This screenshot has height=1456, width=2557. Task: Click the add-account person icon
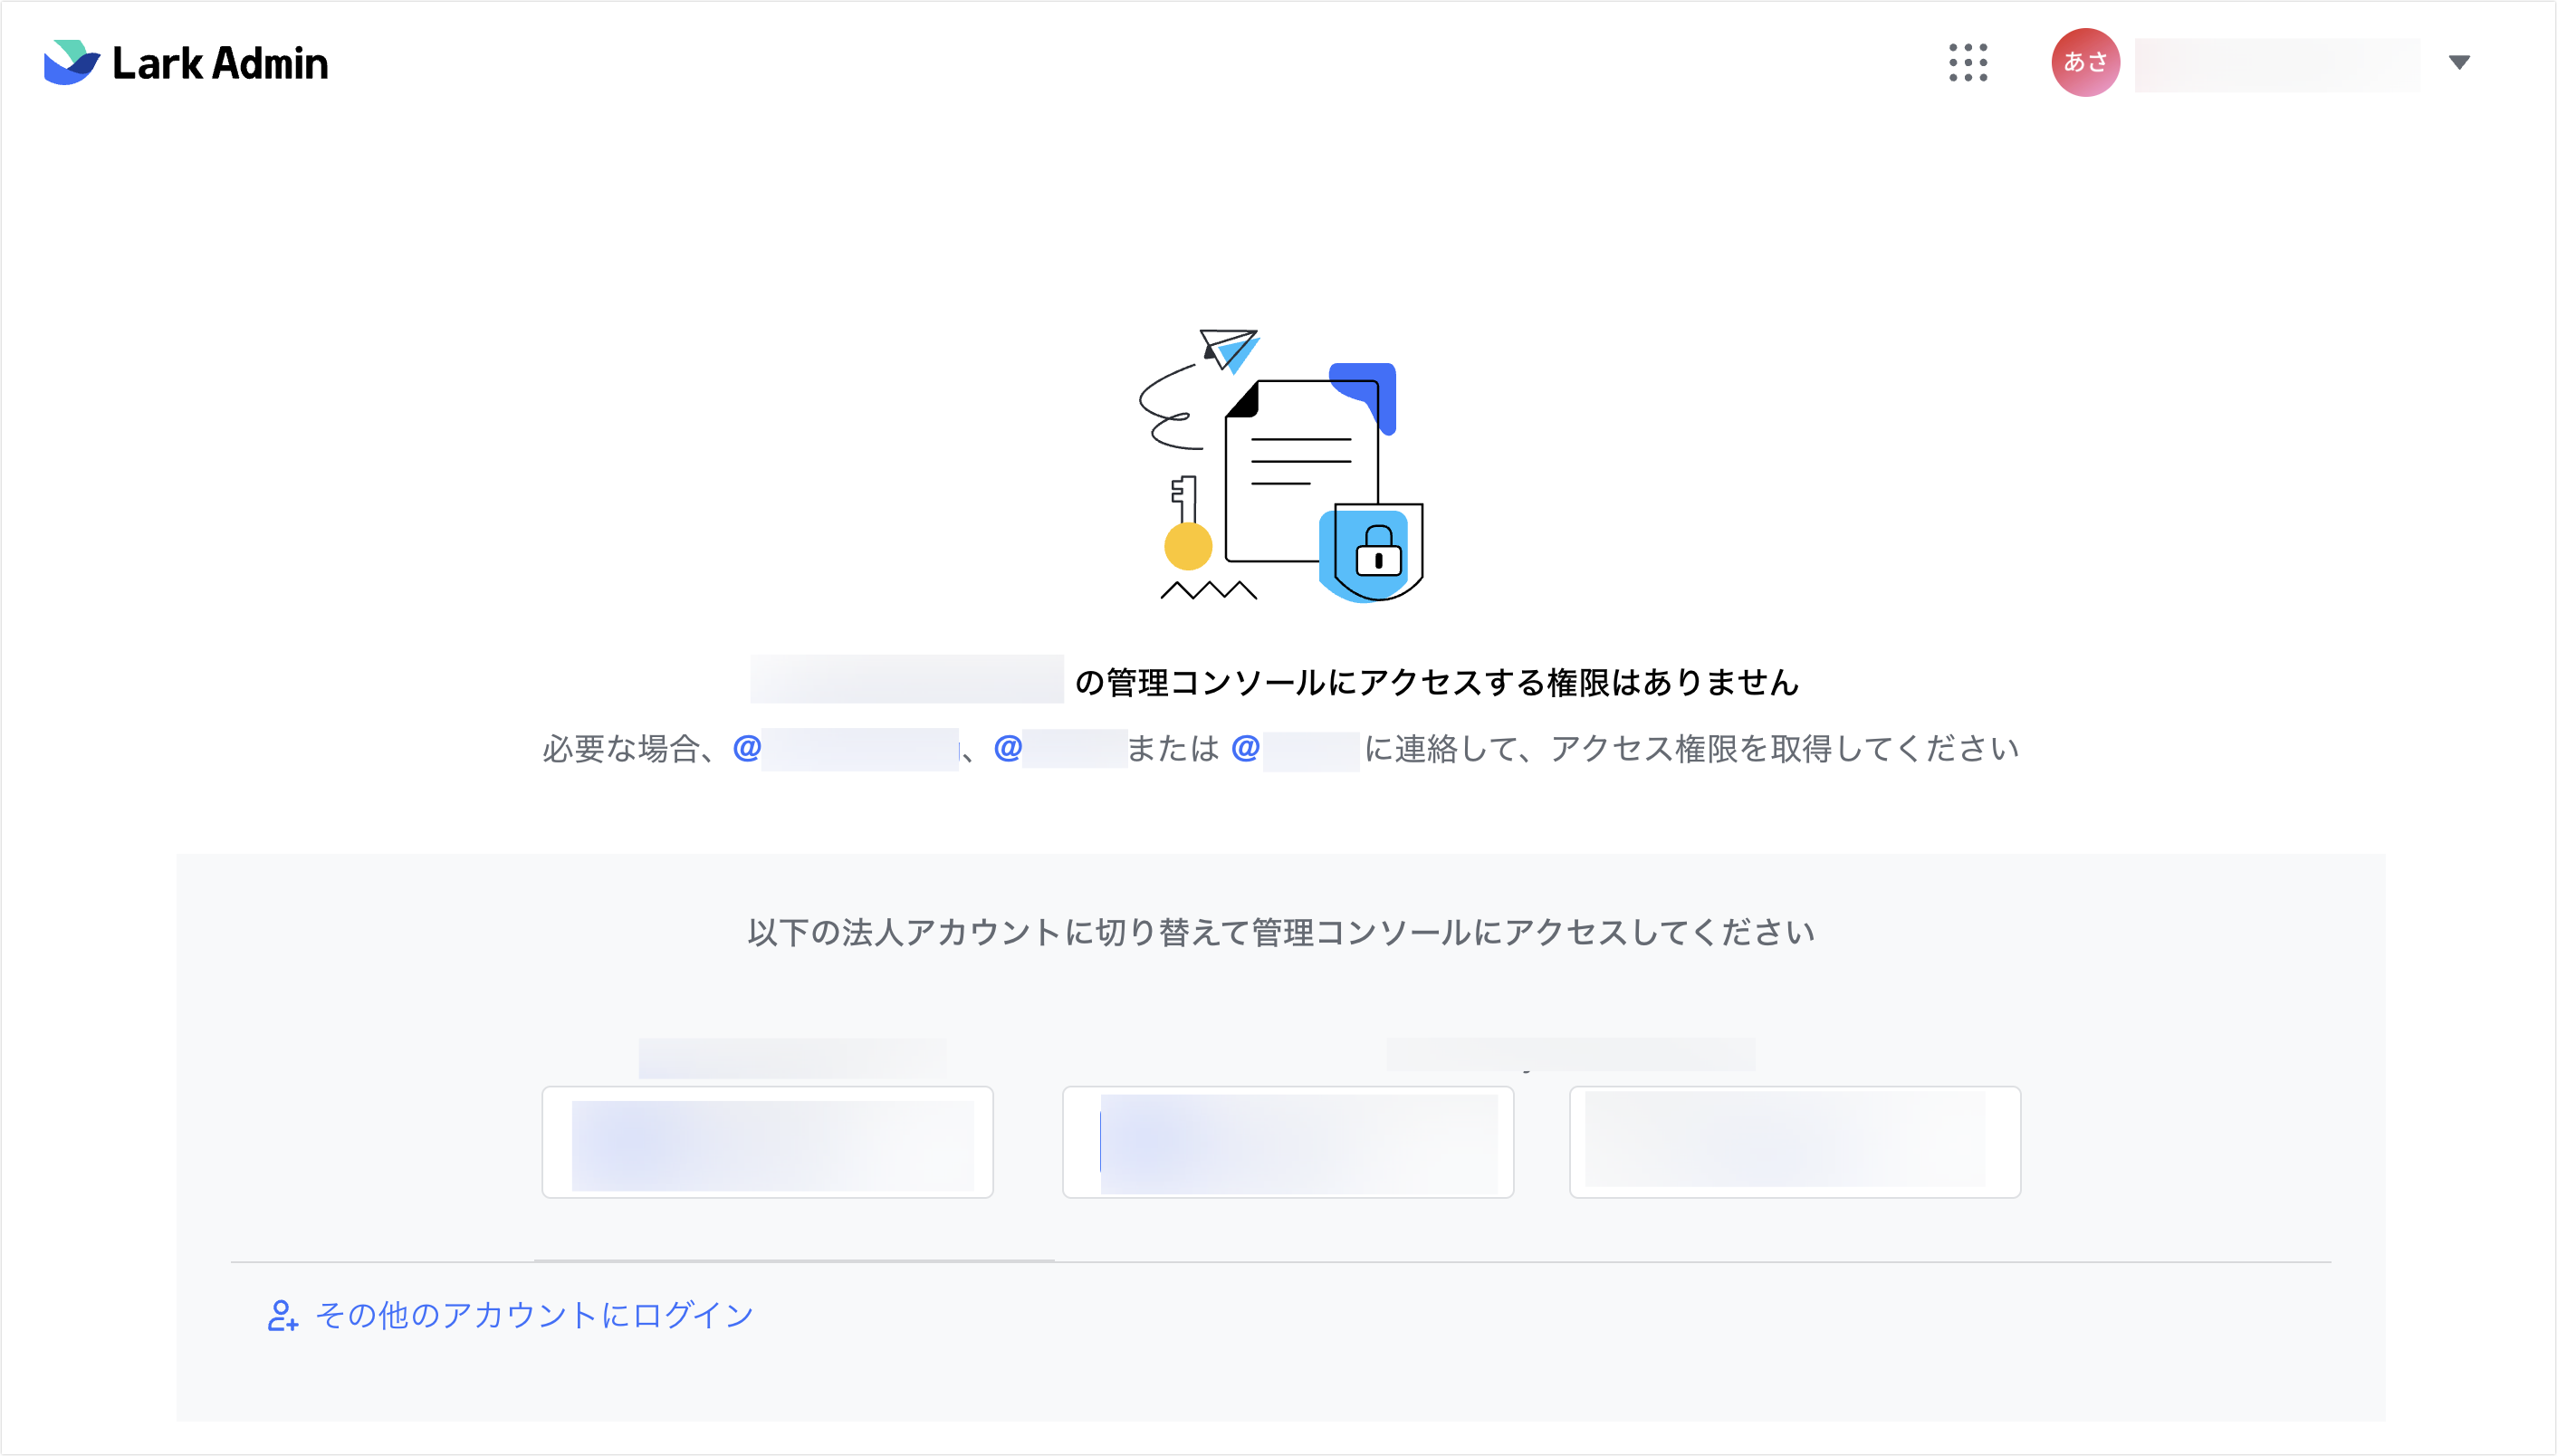click(x=283, y=1315)
